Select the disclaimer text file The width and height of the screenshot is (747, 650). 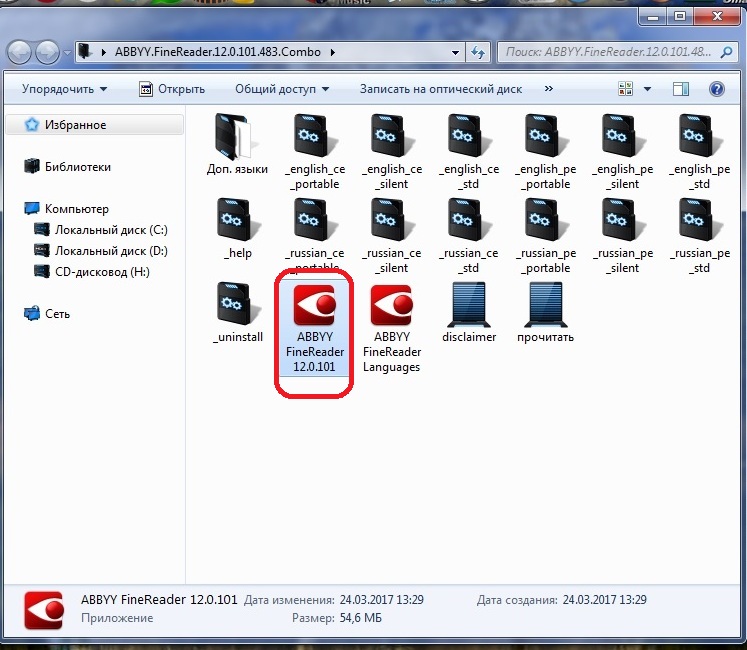coord(469,312)
